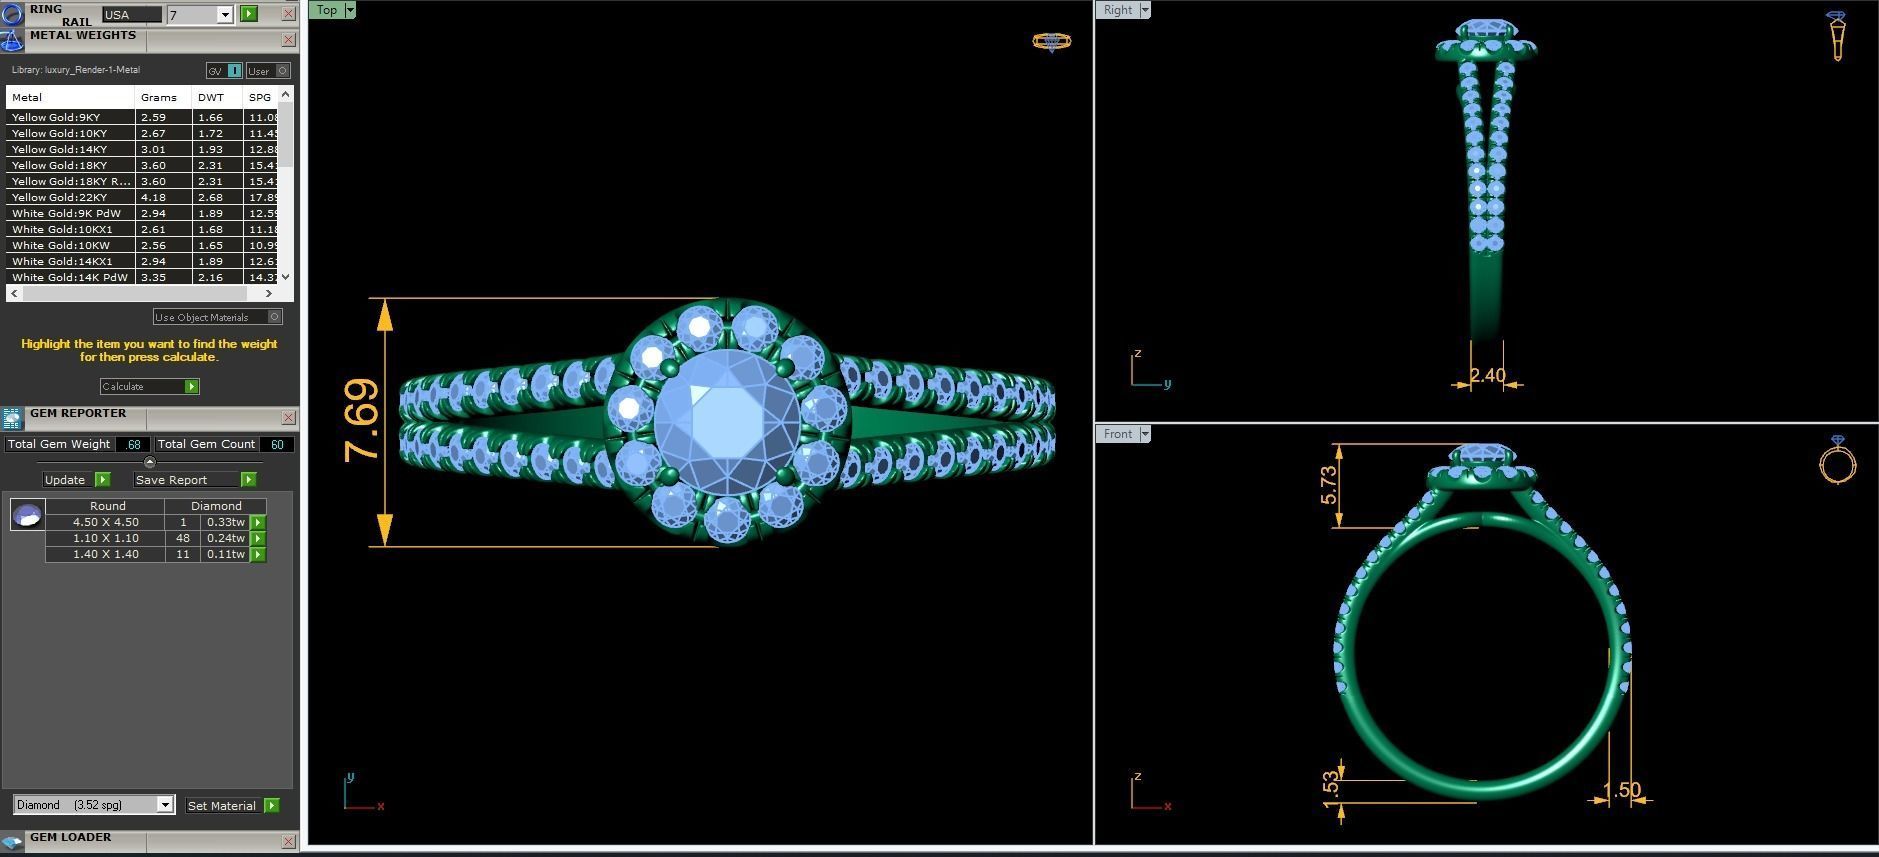Select the White Gold:10KW row
The image size is (1879, 857).
(x=143, y=245)
